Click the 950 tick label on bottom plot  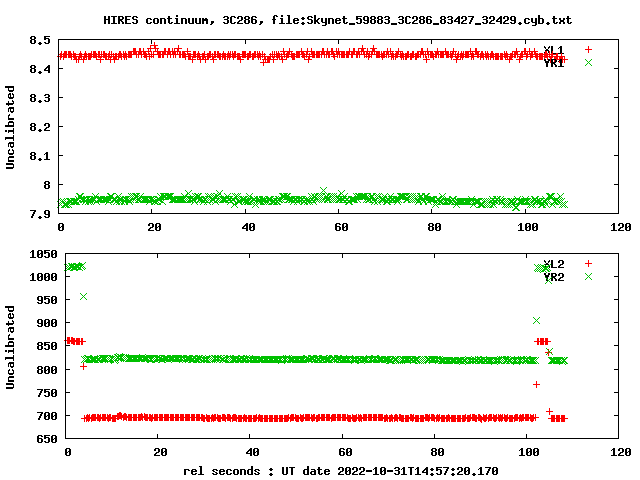click(47, 300)
